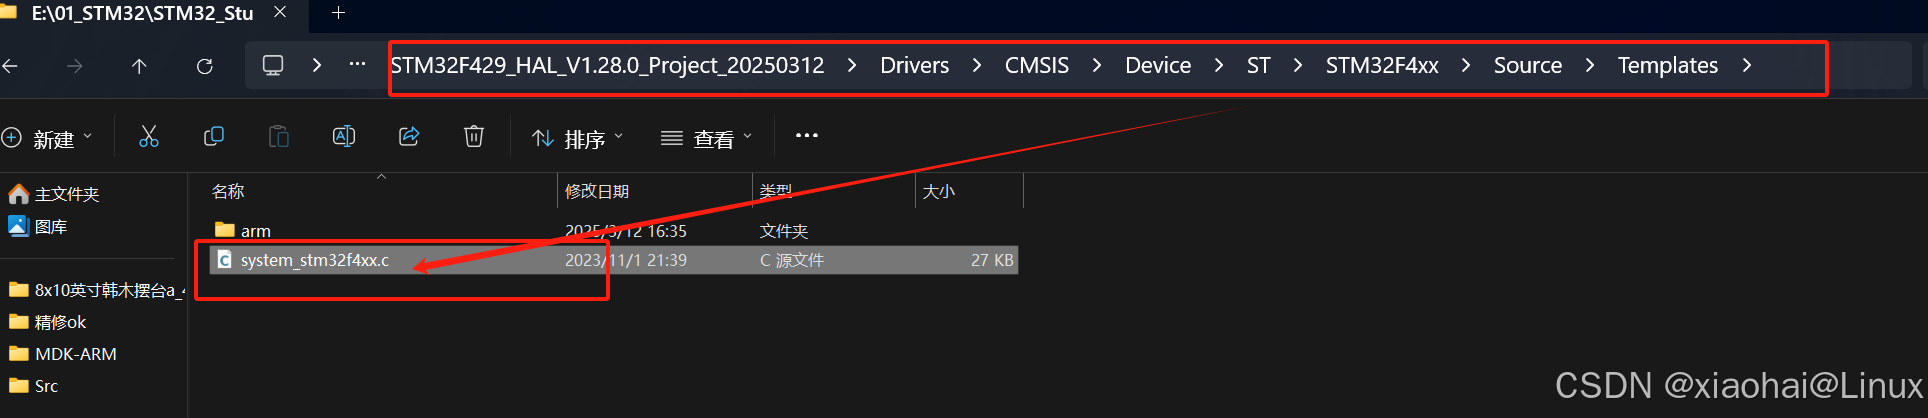Expand chevron after Templates in breadcrumb
This screenshot has width=1928, height=418.
click(1747, 66)
